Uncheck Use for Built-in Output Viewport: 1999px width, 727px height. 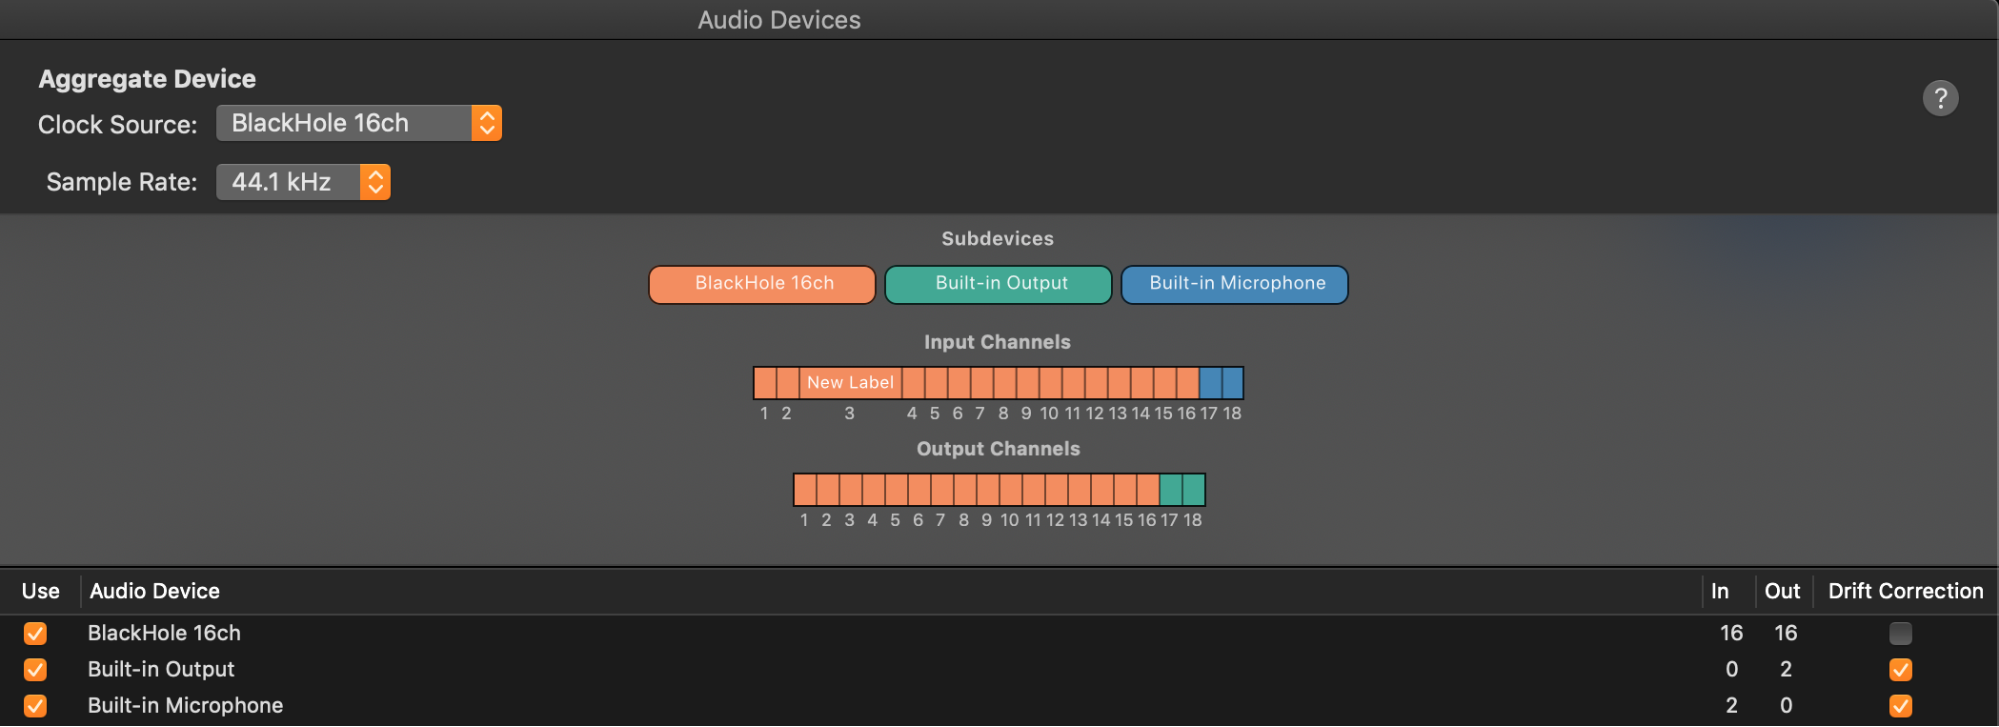pyautogui.click(x=35, y=670)
